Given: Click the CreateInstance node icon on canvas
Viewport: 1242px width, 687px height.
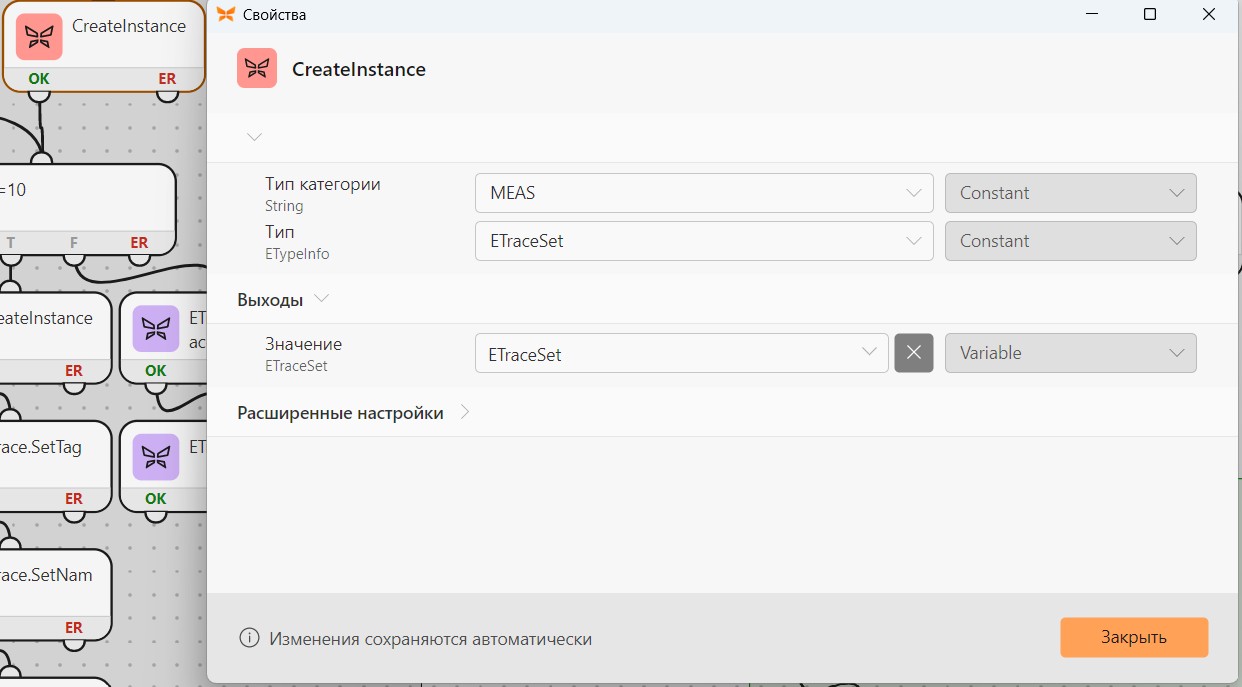Looking at the screenshot, I should (39, 37).
